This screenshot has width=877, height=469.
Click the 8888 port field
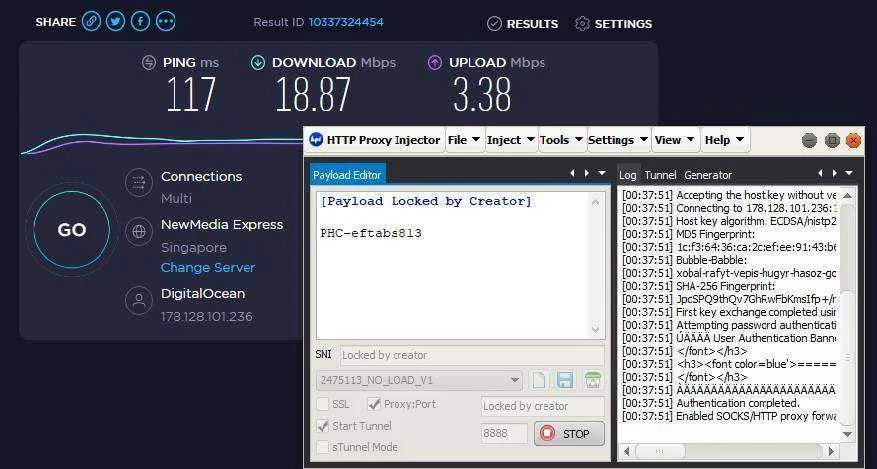pyautogui.click(x=504, y=434)
